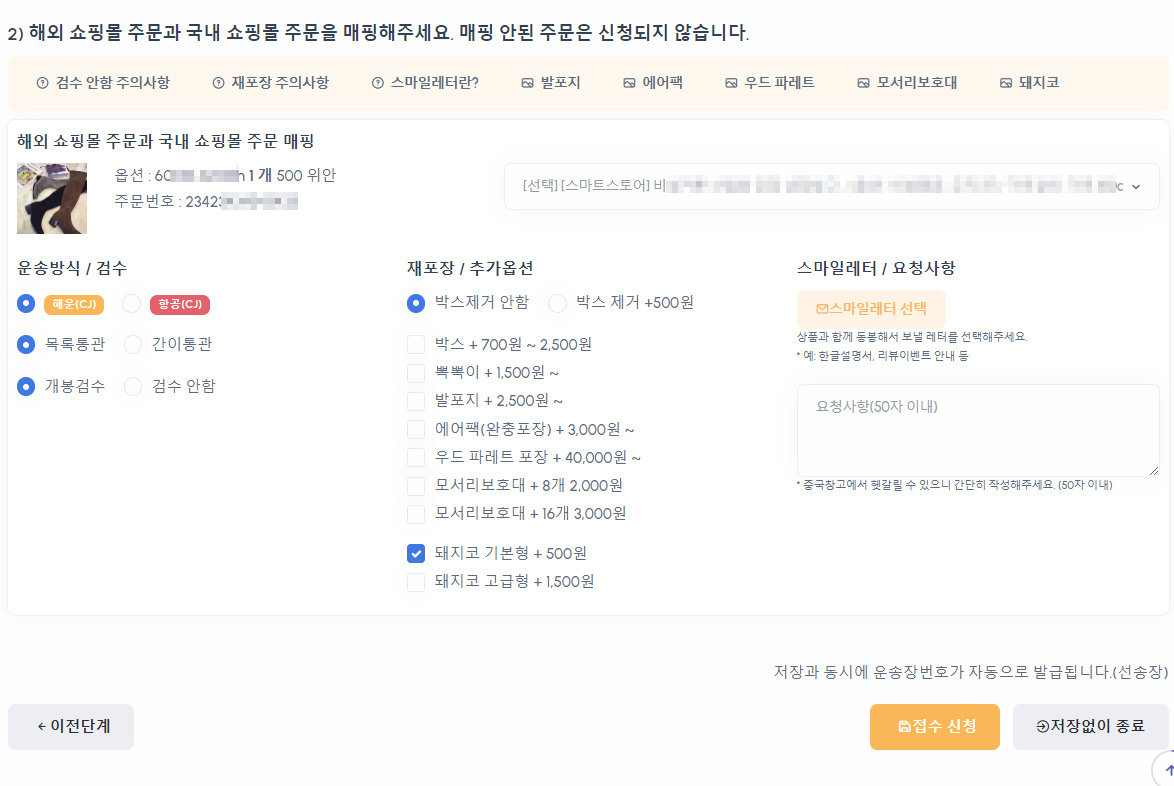This screenshot has height=786, width=1174.
Task: Select the 항공(CJ) shipping option
Action: pos(131,302)
